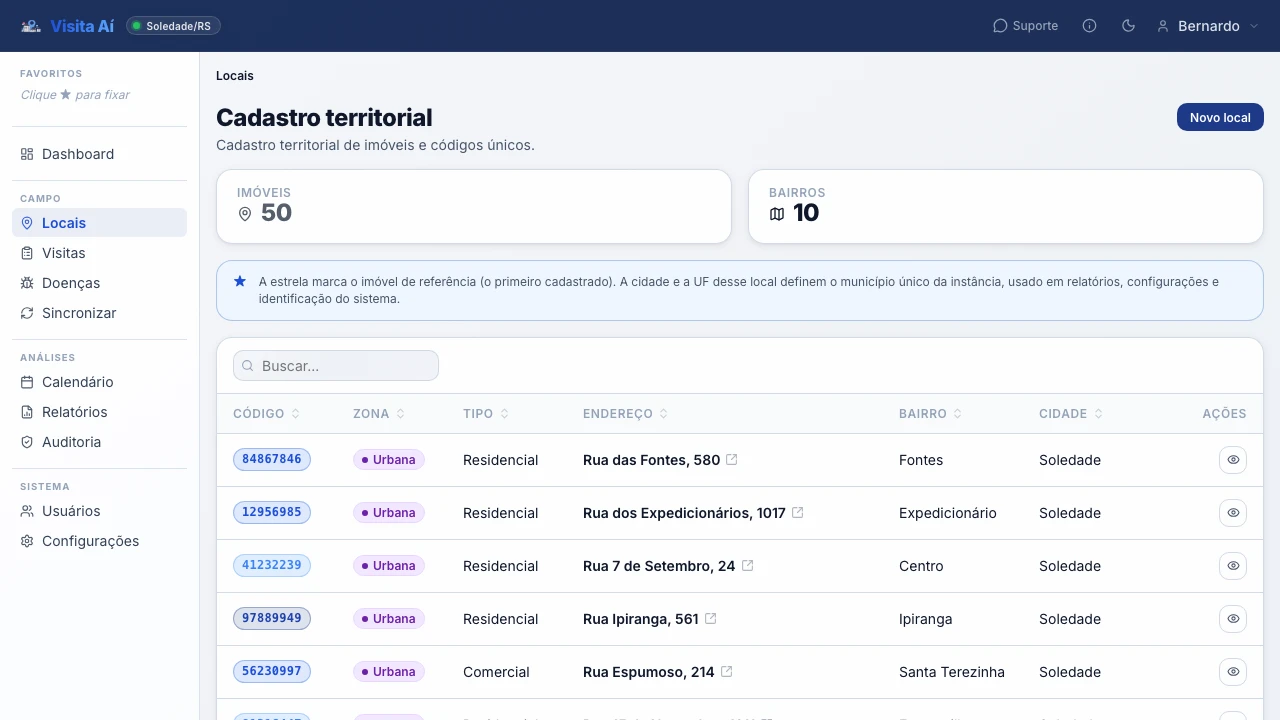Viewport: 1280px width, 720px height.
Task: Click the Configurações gear icon
Action: [x=27, y=541]
